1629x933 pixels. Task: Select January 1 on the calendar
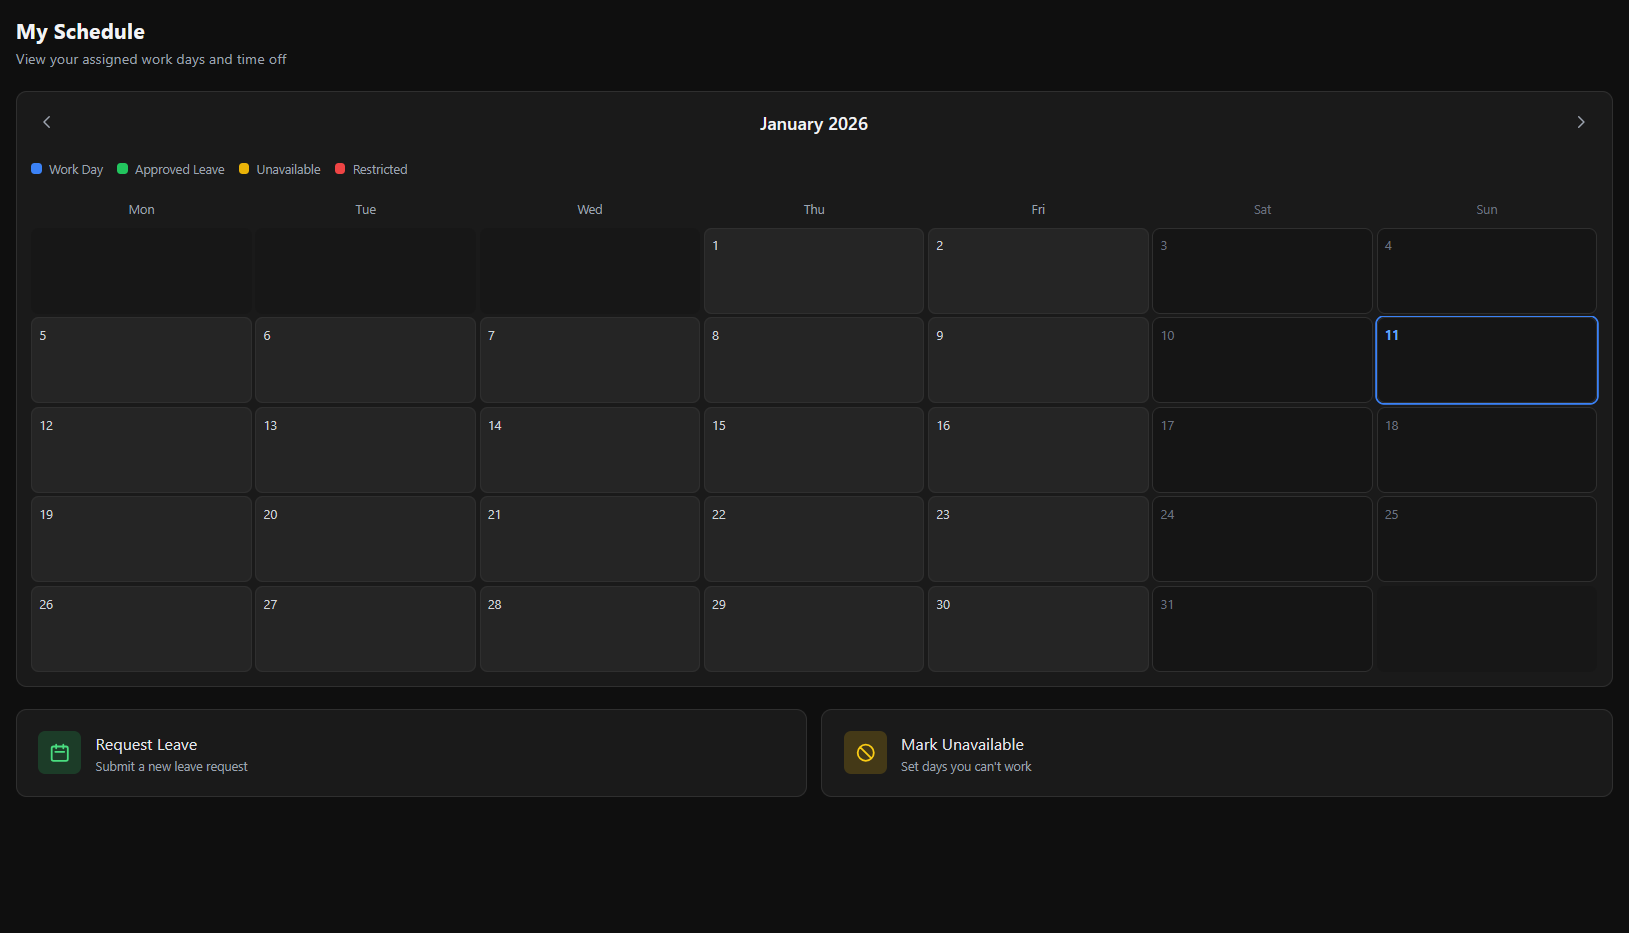pos(813,271)
